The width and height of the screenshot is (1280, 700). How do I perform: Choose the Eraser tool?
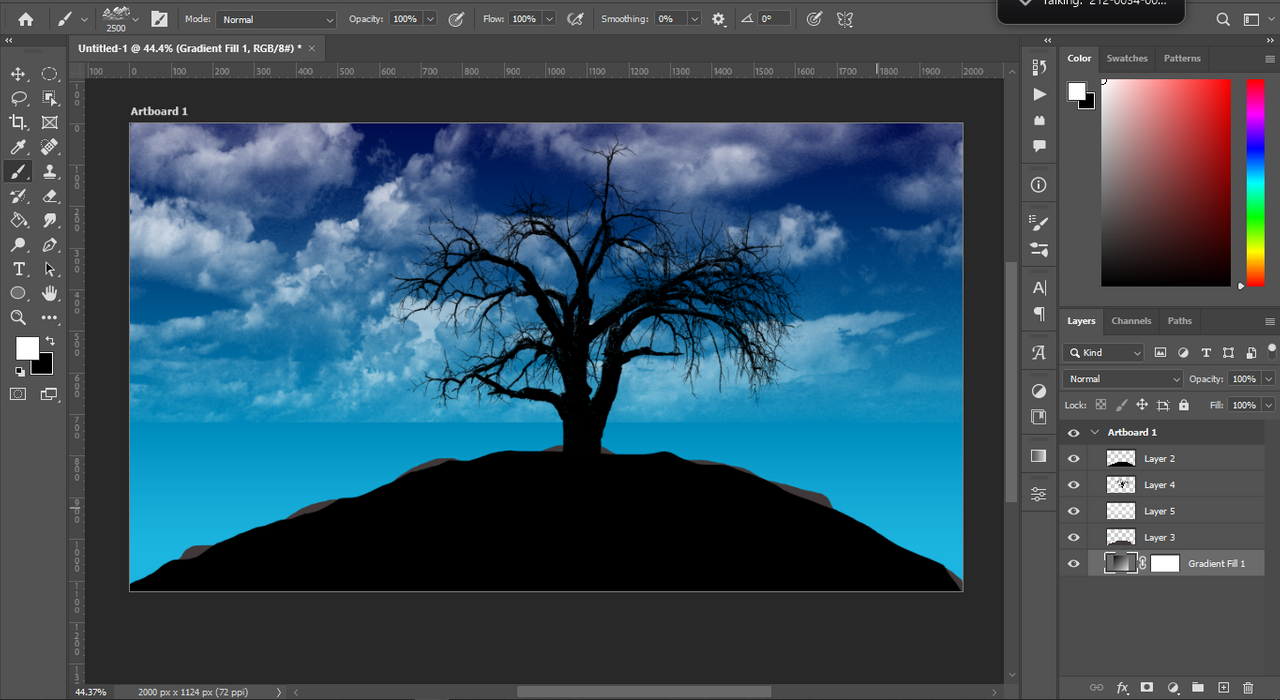[50, 196]
